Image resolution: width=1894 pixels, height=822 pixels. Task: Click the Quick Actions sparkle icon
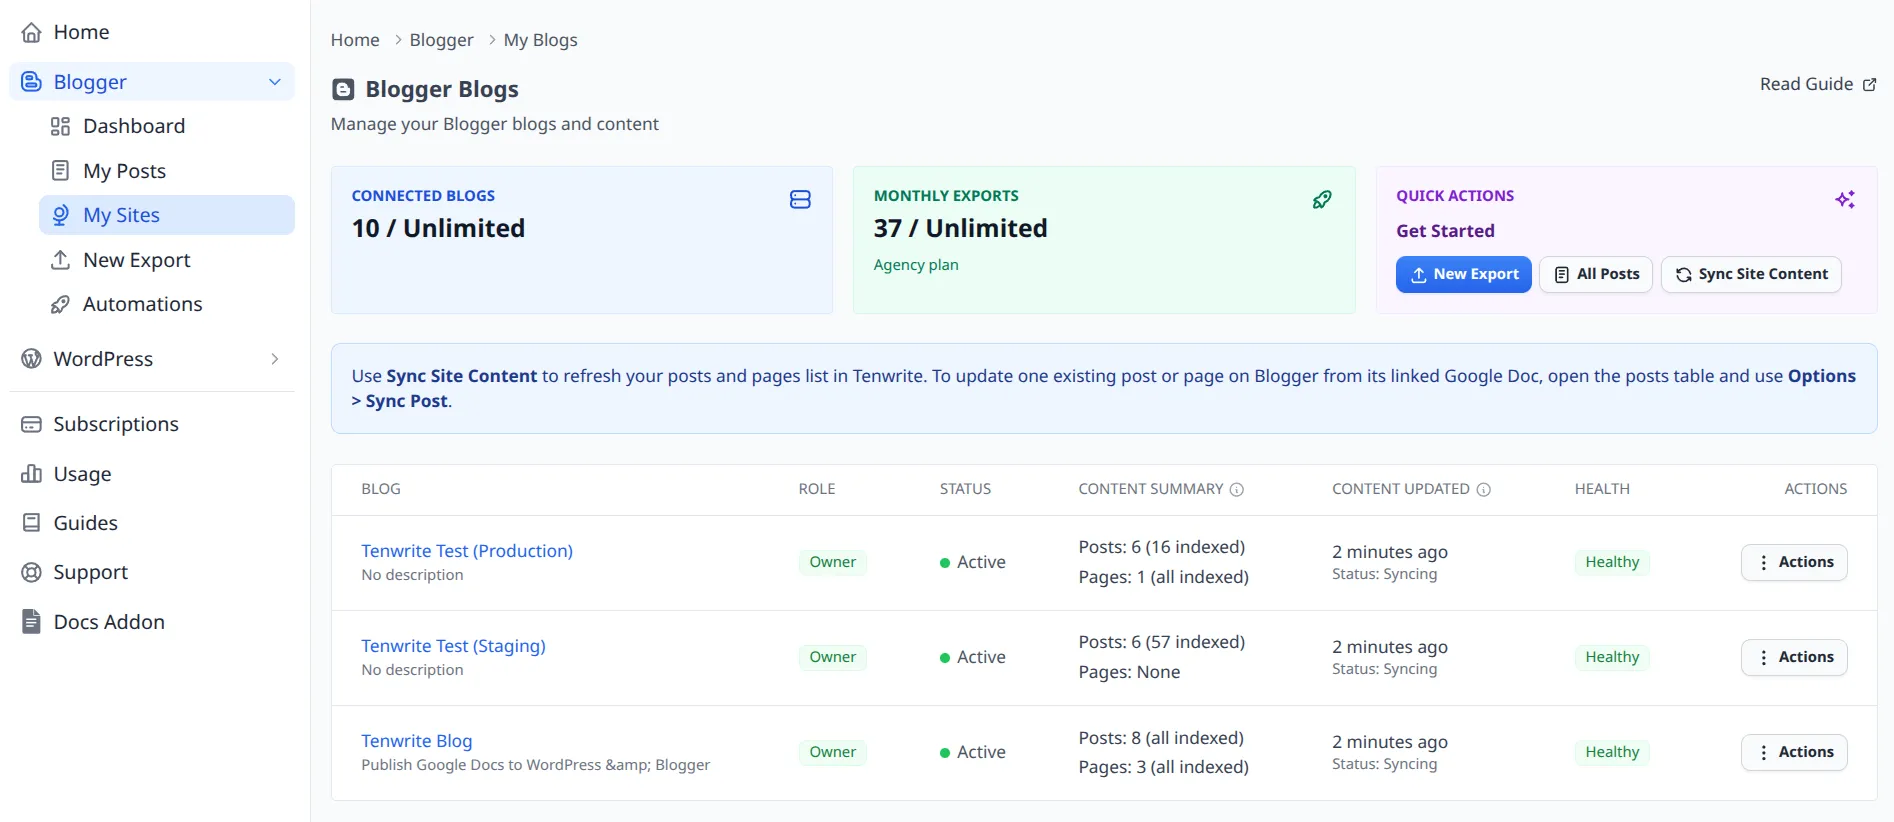1845,200
